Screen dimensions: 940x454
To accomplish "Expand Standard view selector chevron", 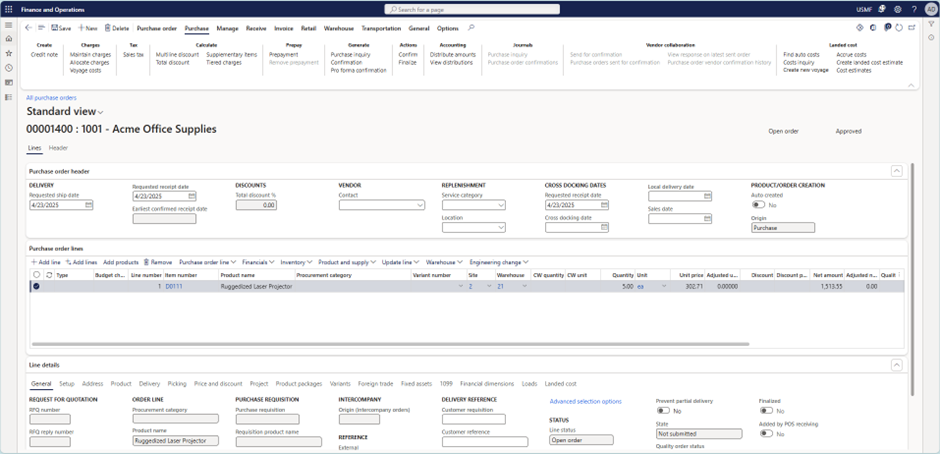I will point(101,112).
